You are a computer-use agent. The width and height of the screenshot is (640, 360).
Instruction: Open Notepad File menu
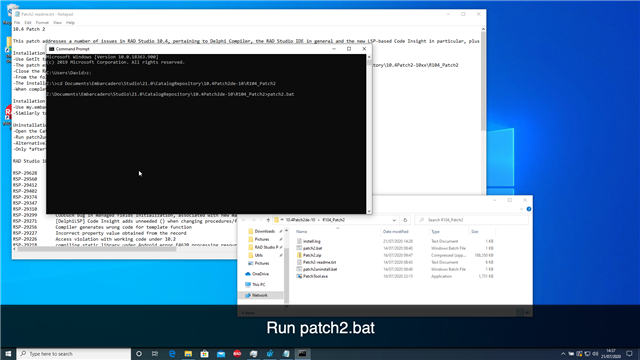(x=17, y=22)
